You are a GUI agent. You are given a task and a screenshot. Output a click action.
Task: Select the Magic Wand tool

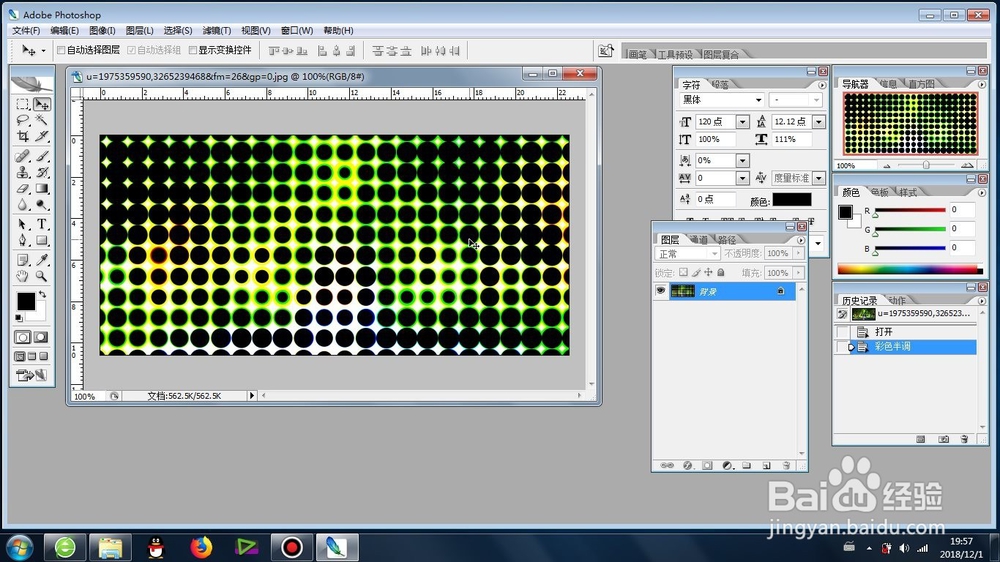point(42,120)
